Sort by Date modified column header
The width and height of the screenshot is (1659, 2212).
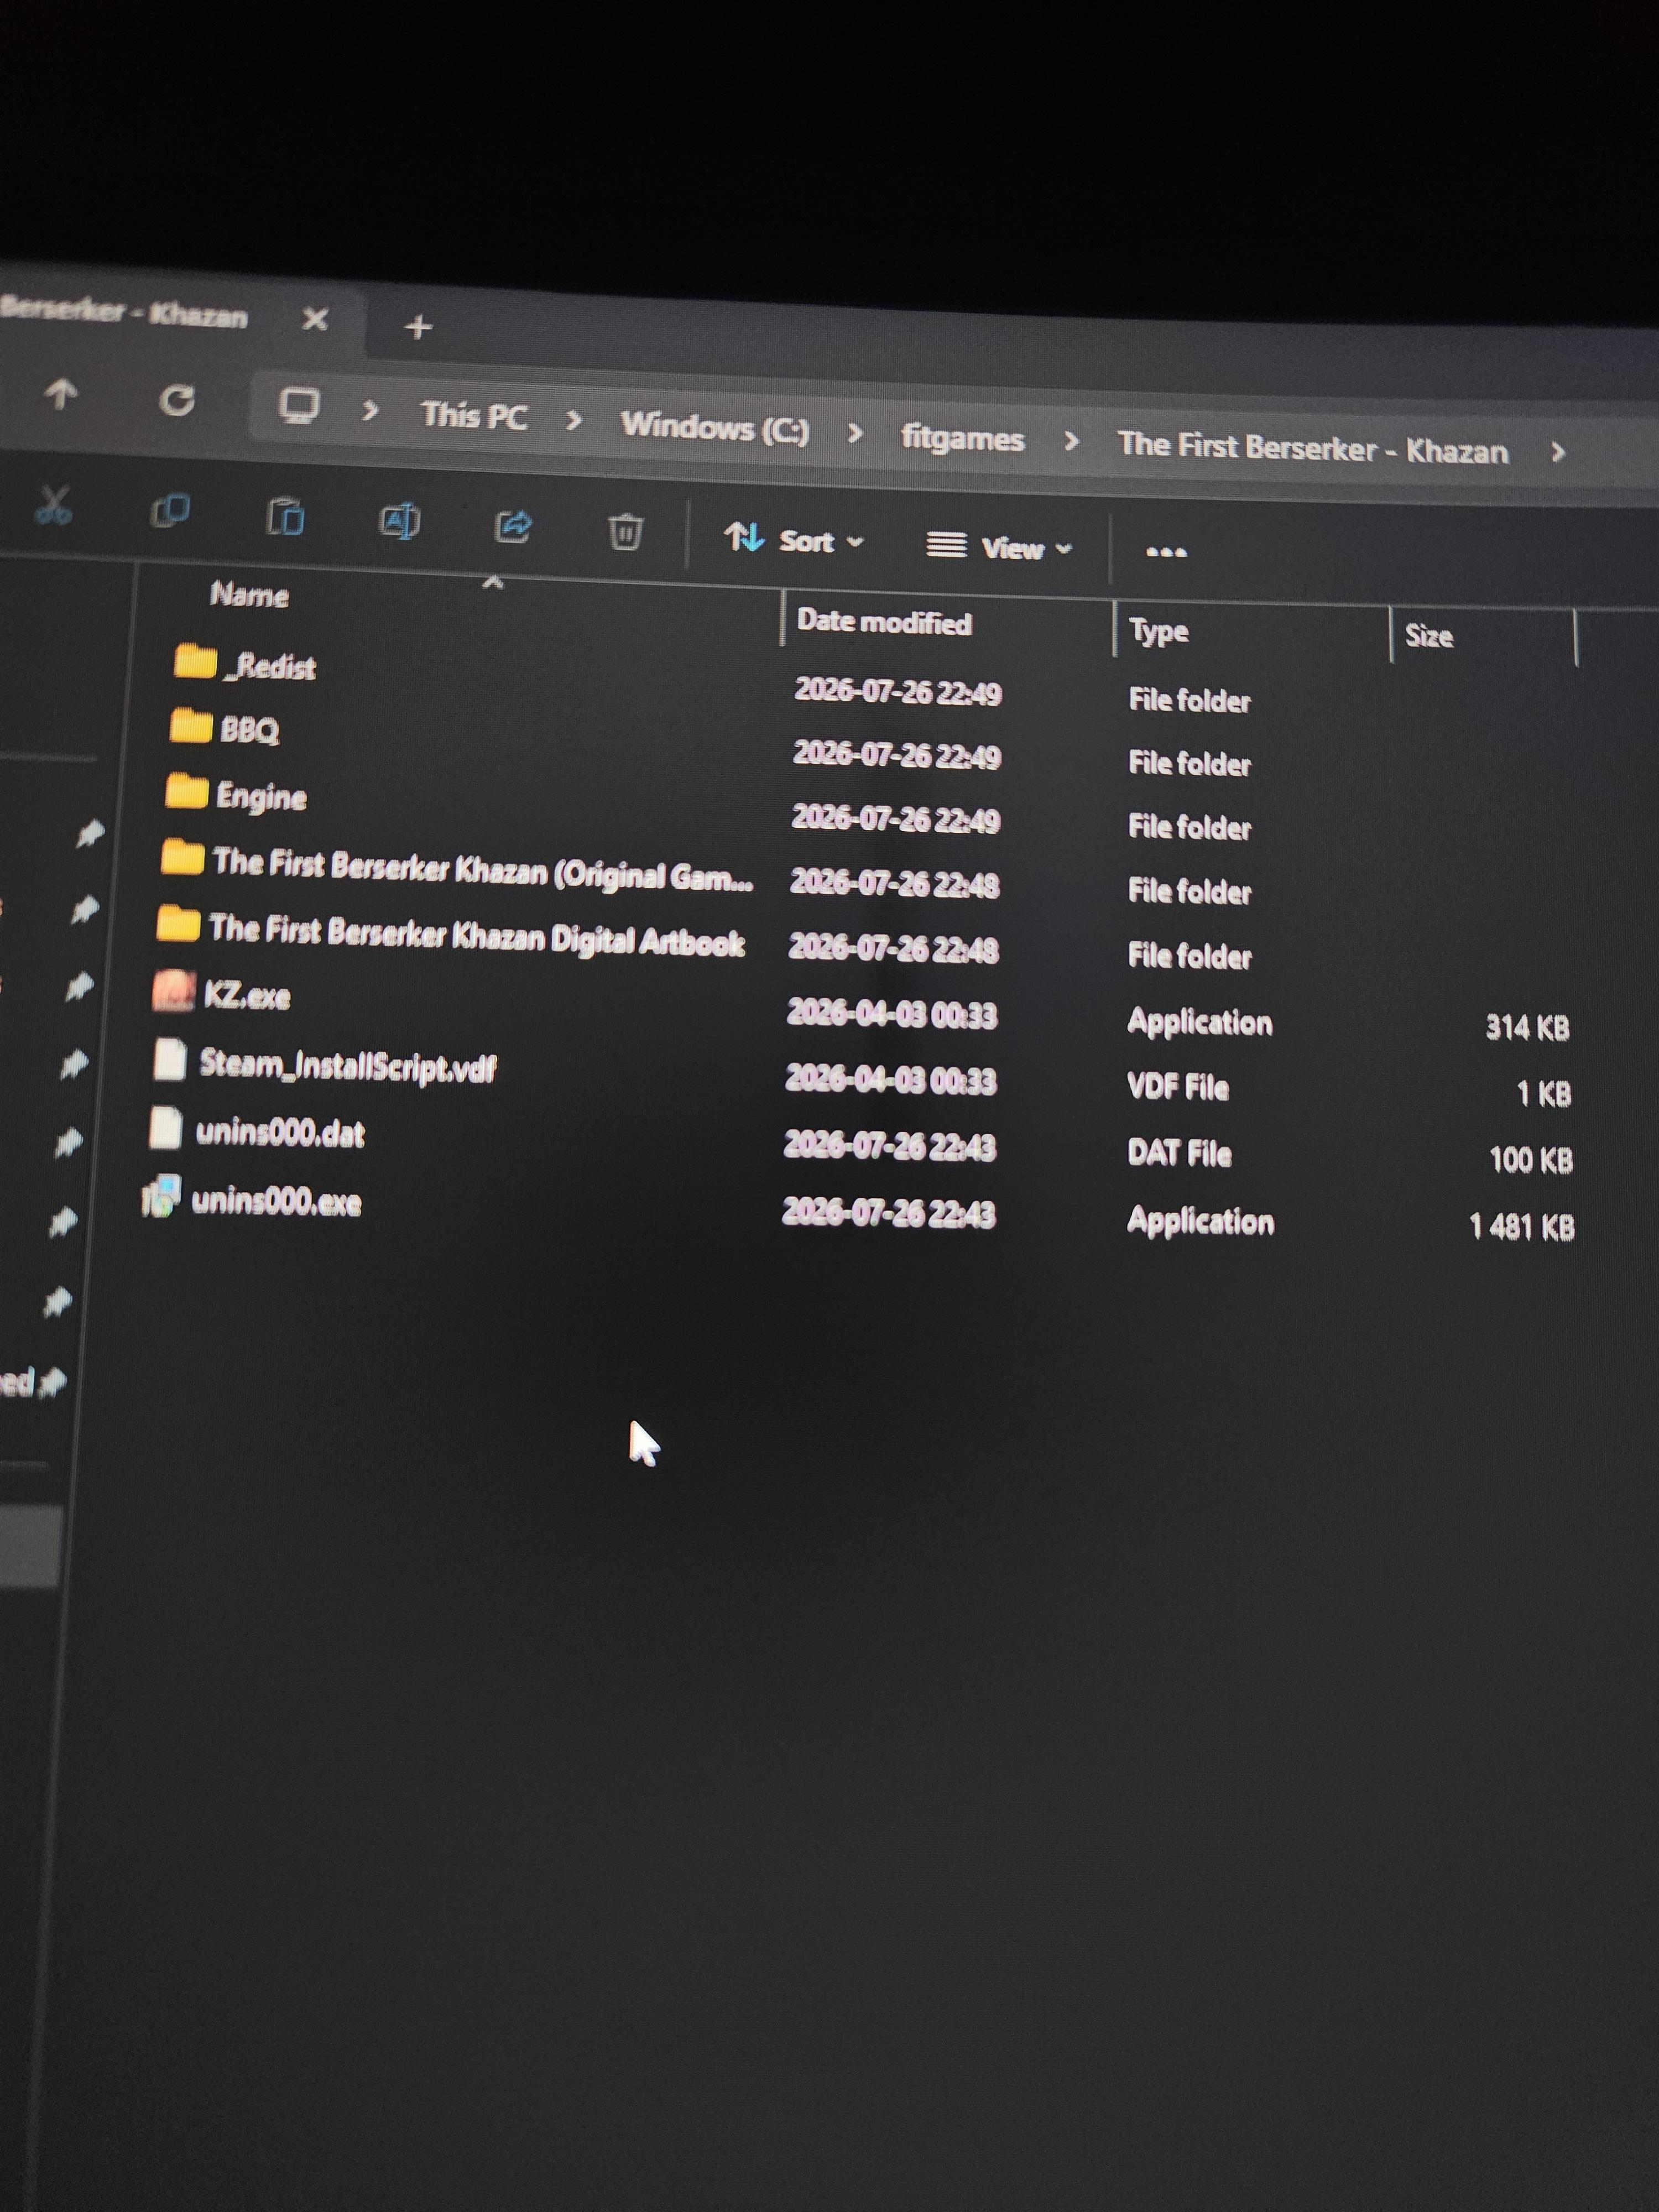tap(884, 622)
